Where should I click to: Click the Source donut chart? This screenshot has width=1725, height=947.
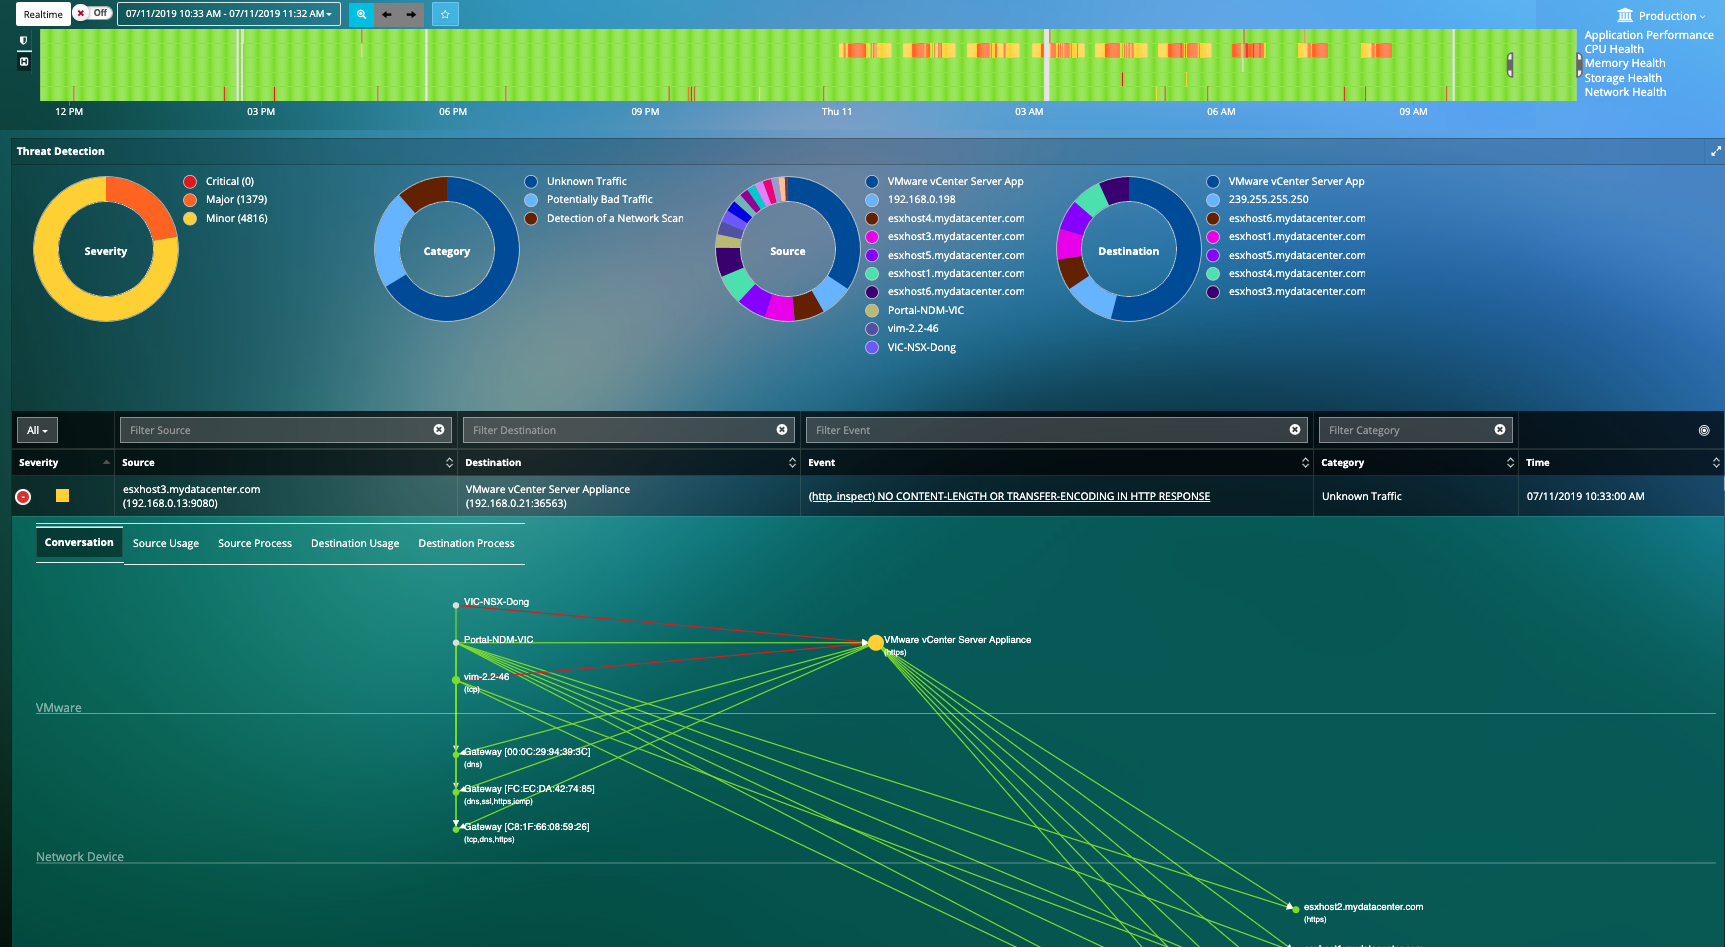(788, 249)
